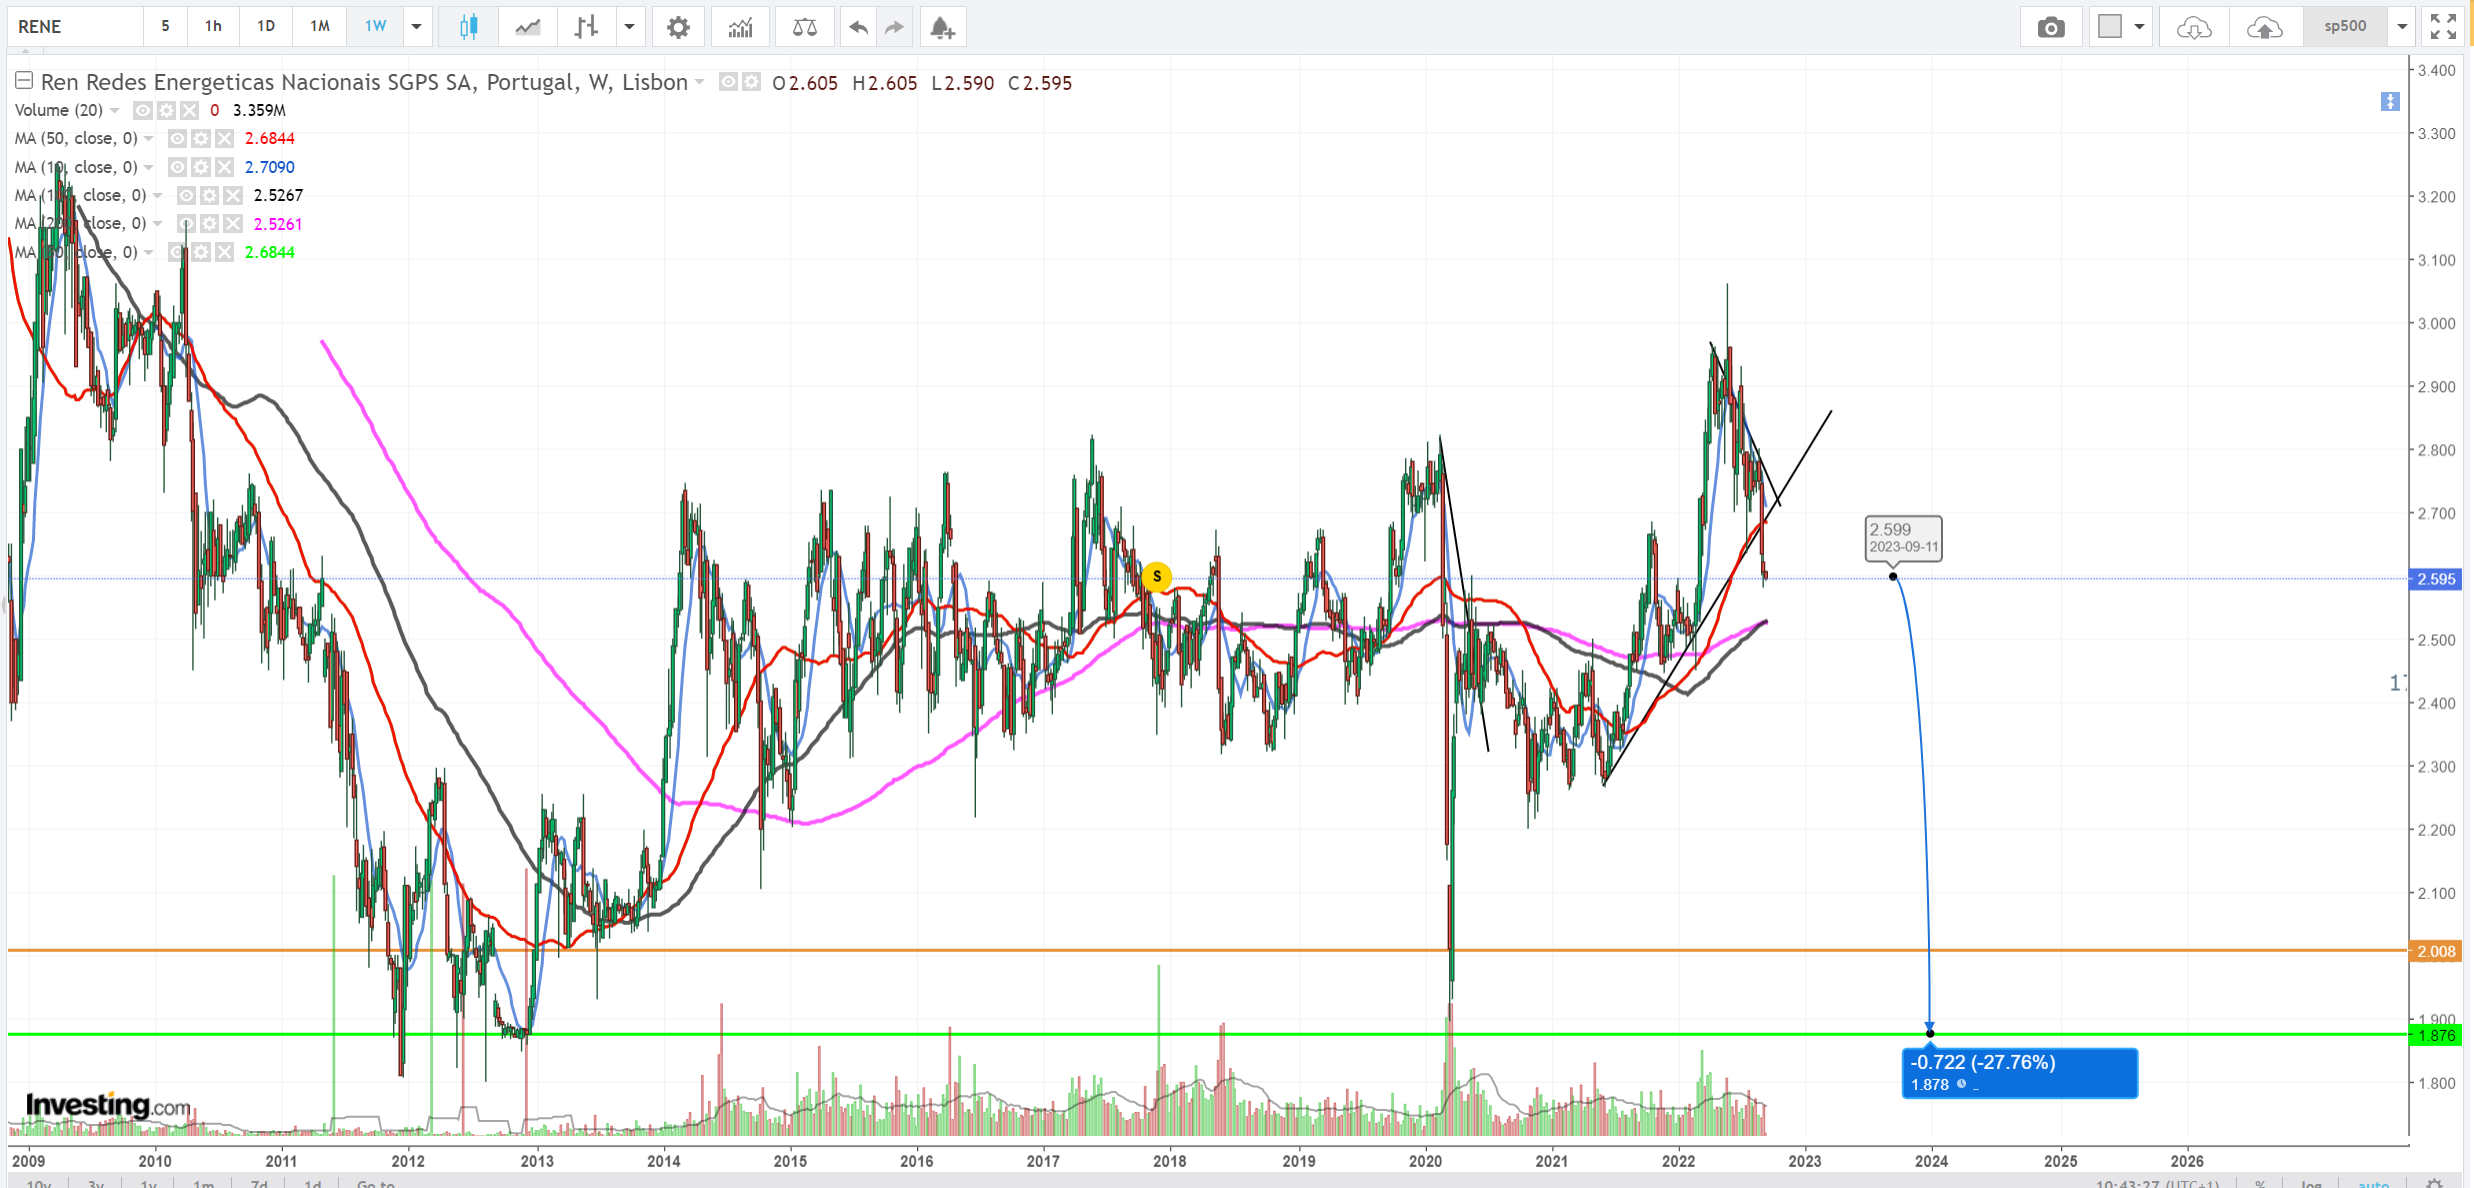Image resolution: width=2474 pixels, height=1188 pixels.
Task: Open the timeframe interval dropdown arrow
Action: (x=416, y=27)
